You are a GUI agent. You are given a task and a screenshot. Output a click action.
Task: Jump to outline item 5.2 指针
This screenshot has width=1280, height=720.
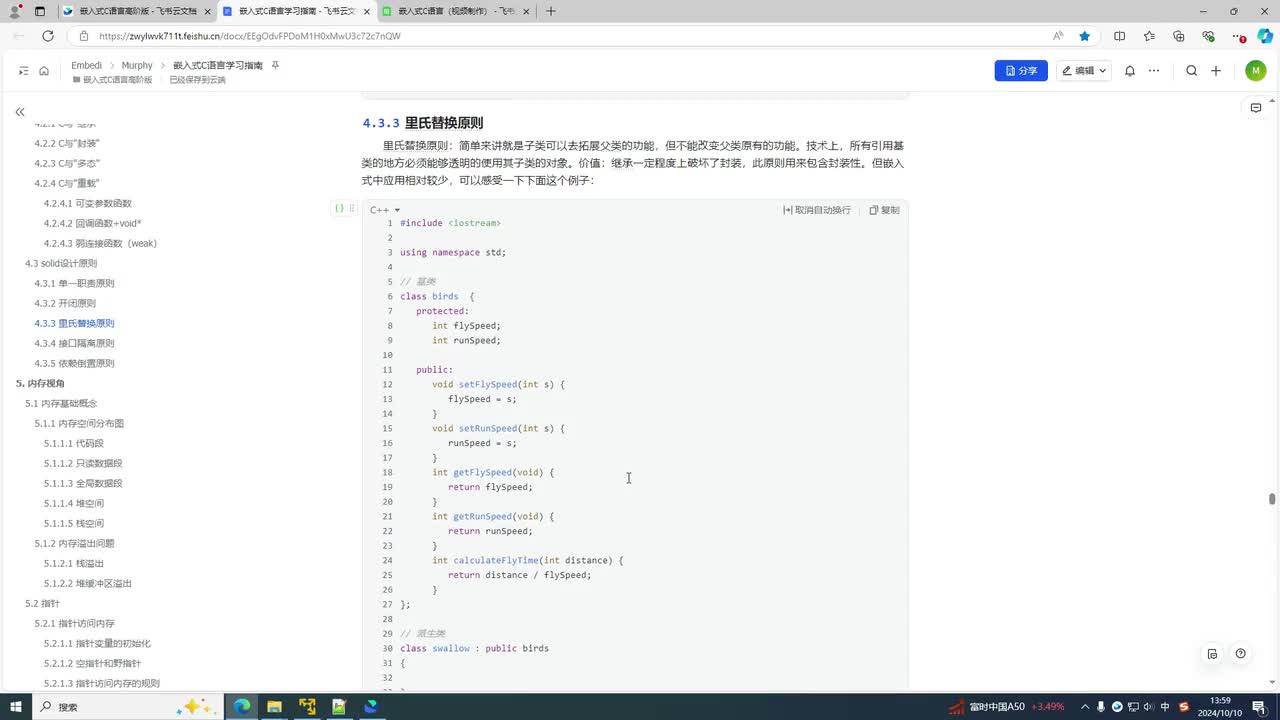42,603
